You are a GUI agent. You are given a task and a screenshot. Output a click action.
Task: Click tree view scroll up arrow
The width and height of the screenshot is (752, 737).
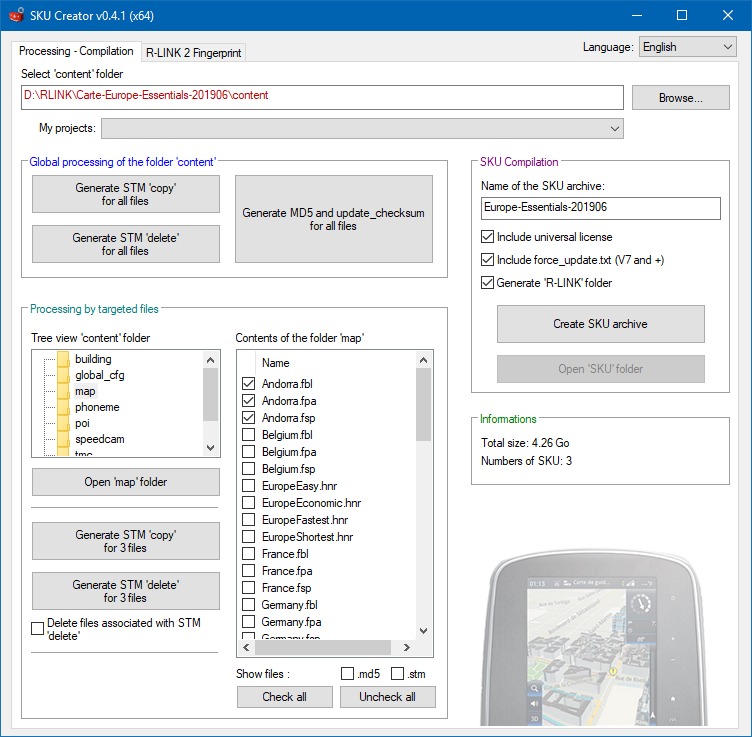click(210, 360)
